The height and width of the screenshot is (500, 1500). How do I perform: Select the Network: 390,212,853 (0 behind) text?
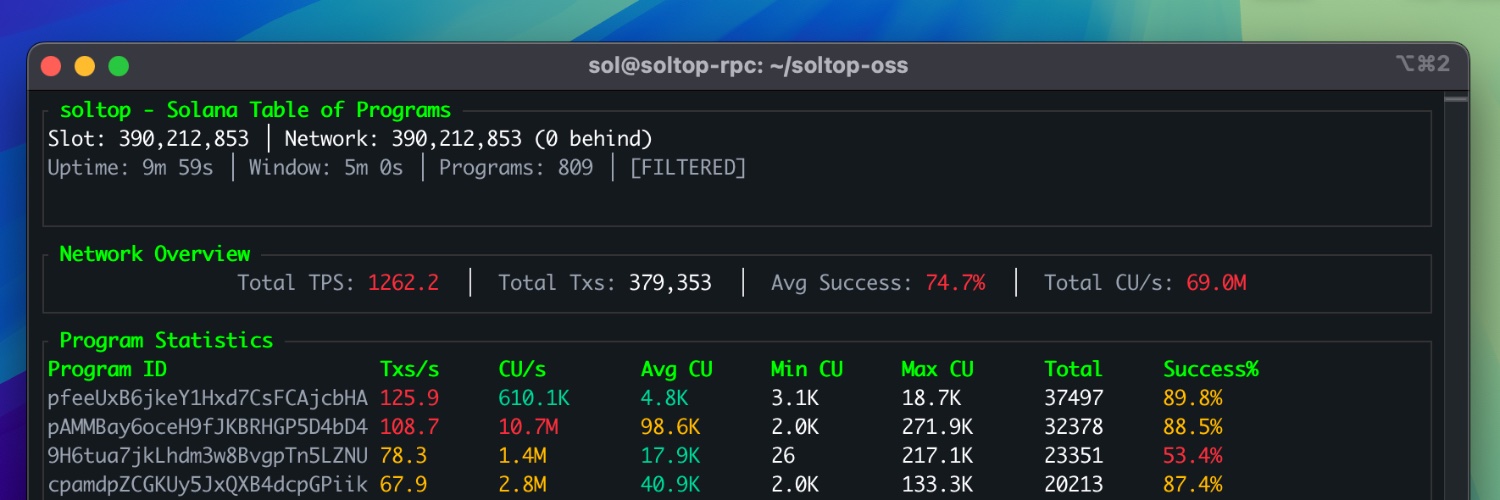coord(468,138)
